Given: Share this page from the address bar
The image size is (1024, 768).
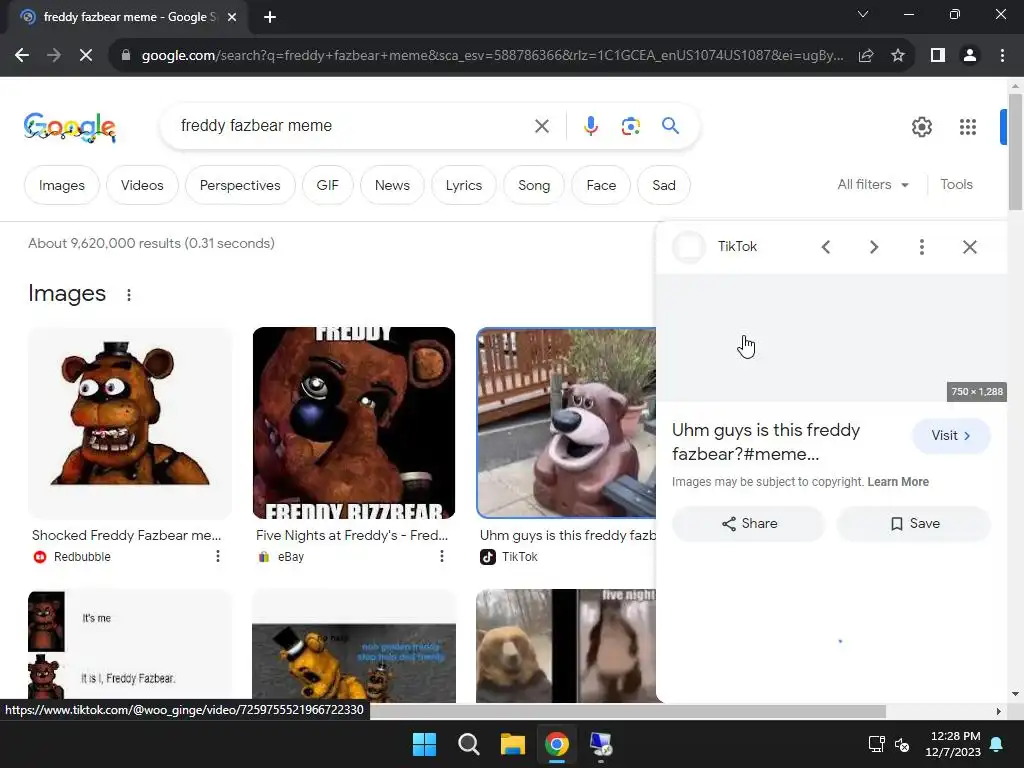Looking at the screenshot, I should (866, 56).
